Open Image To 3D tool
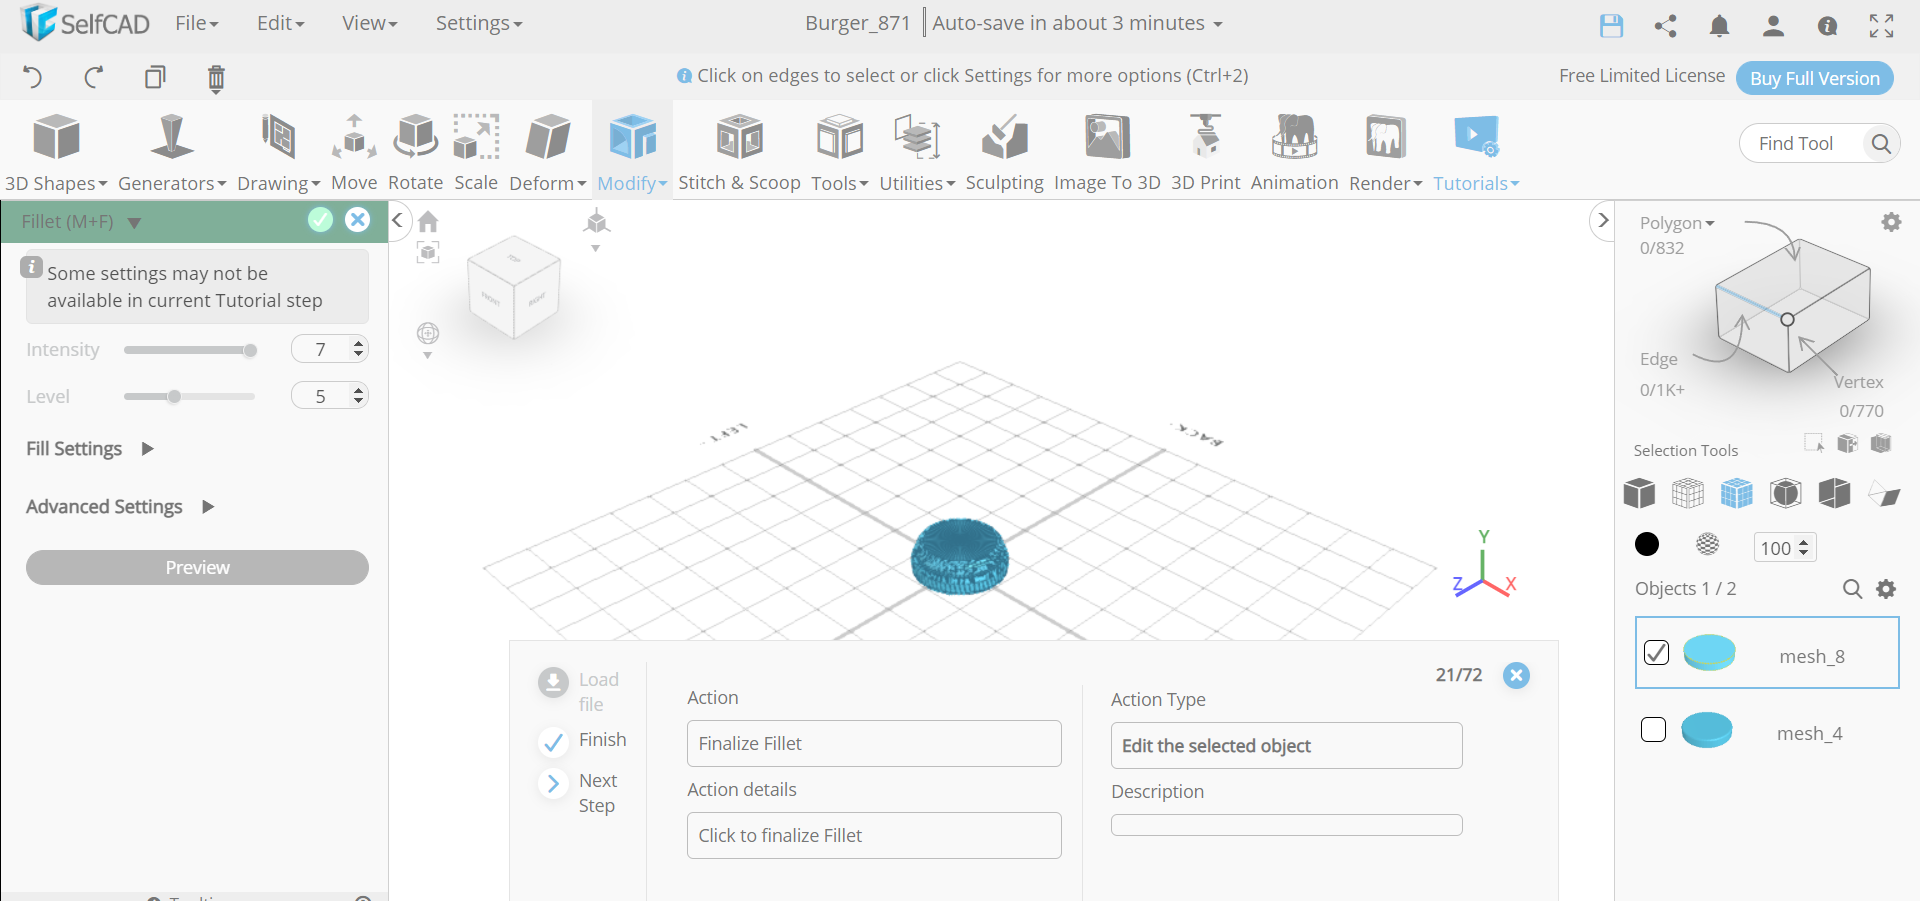This screenshot has height=901, width=1920. (x=1107, y=153)
